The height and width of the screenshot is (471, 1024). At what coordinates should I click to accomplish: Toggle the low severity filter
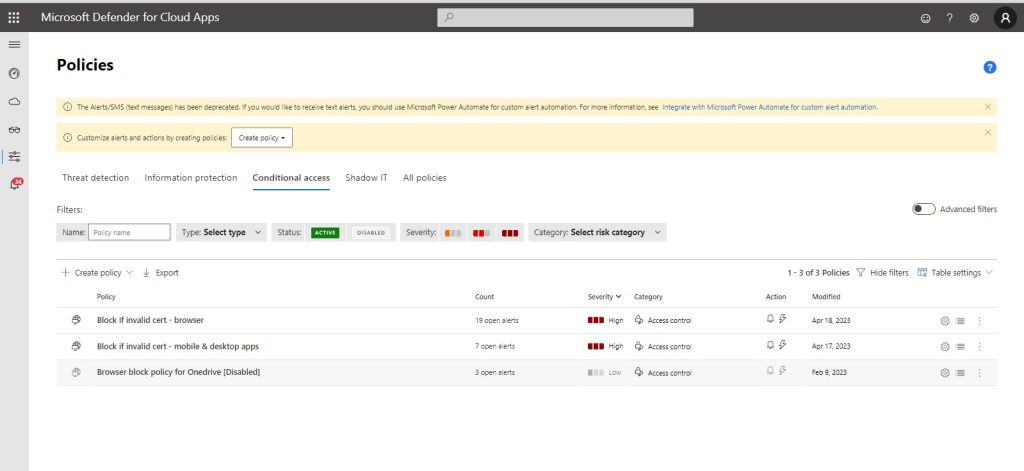pyautogui.click(x=453, y=233)
